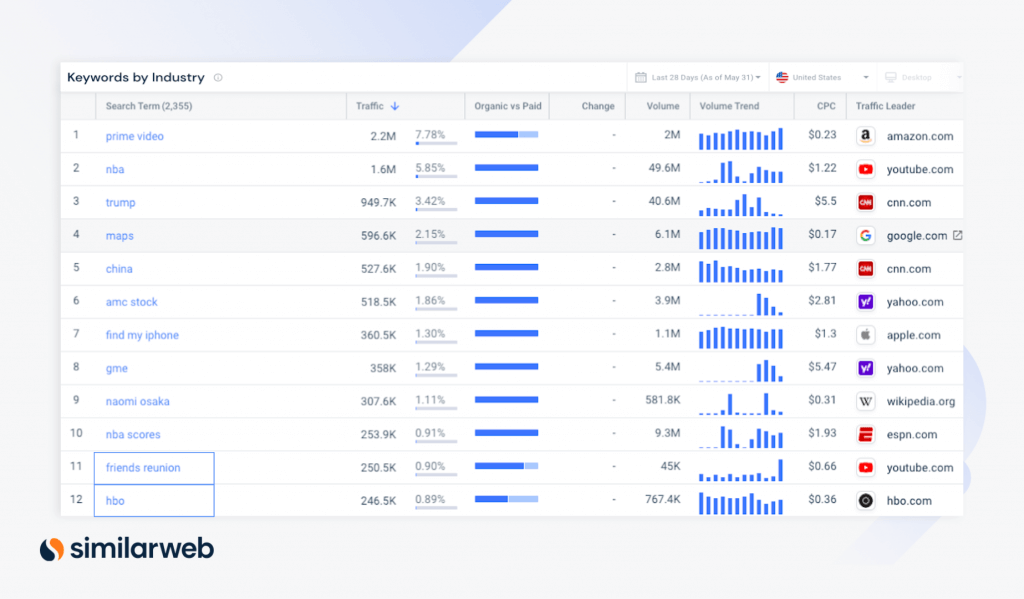Click the Apple icon for find my iphone
Image resolution: width=1024 pixels, height=599 pixels.
point(865,335)
